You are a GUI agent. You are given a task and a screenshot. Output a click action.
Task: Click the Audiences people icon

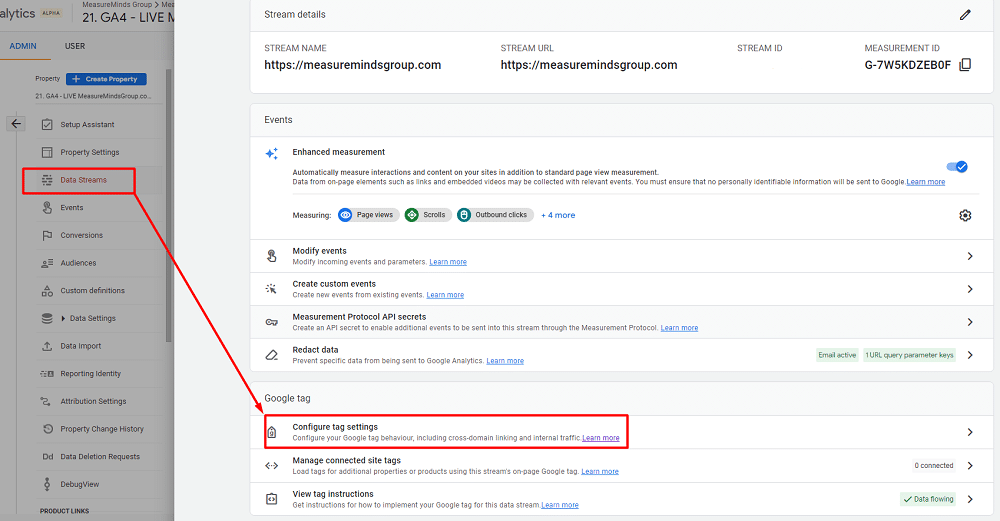pyautogui.click(x=47, y=263)
